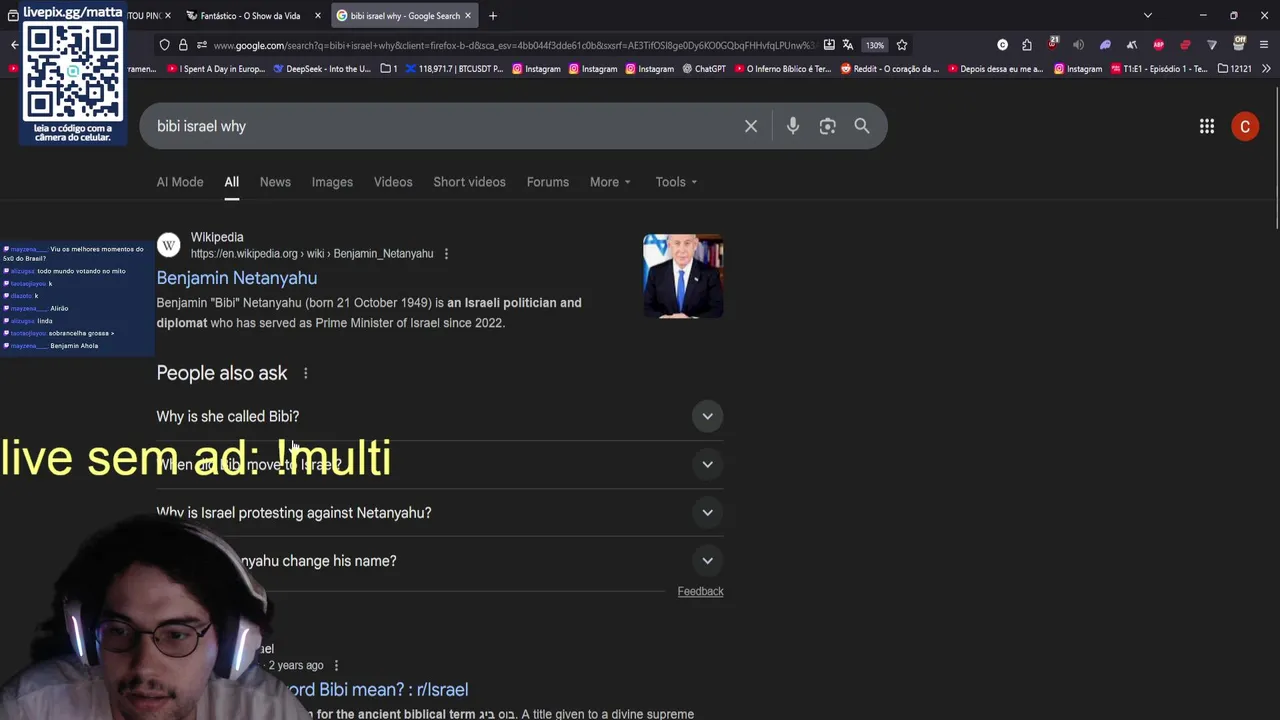
Task: Switch to AI Mode tab
Action: [180, 182]
